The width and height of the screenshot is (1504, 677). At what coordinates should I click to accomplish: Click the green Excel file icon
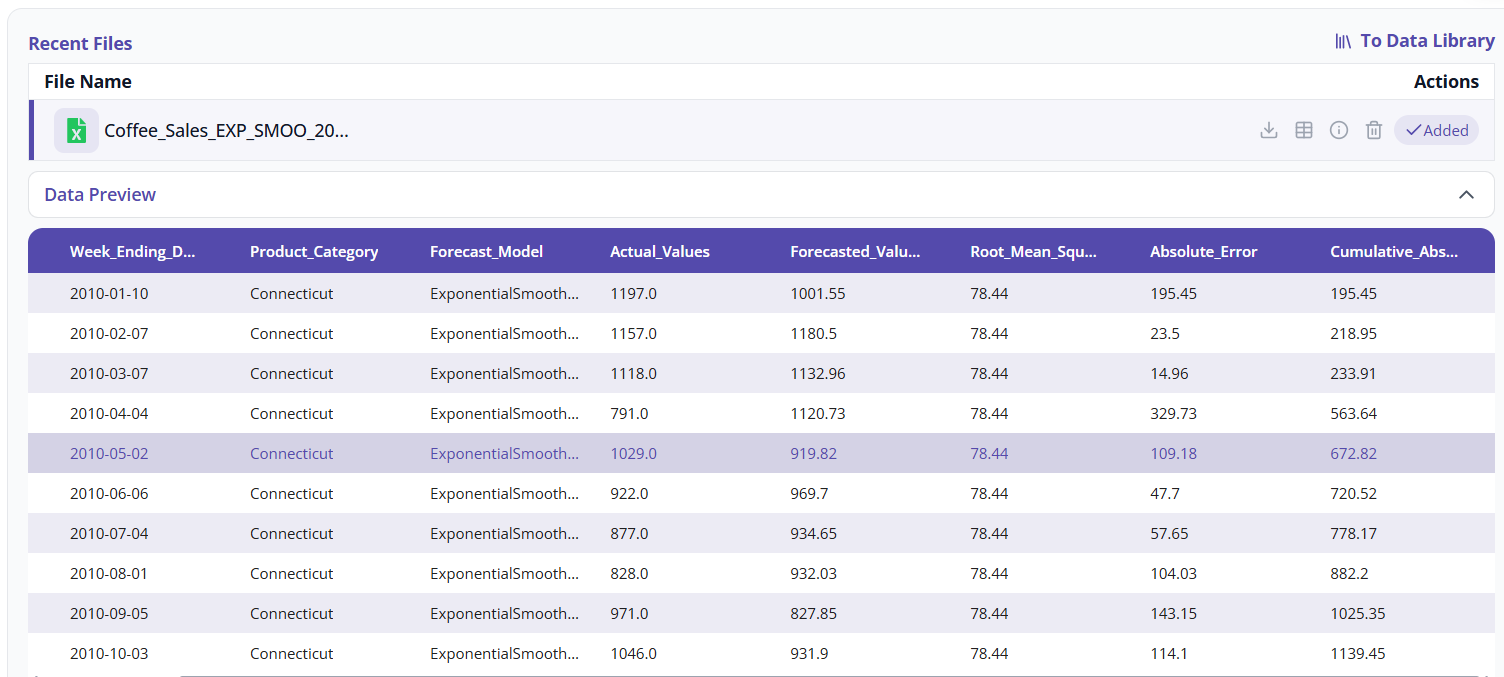(x=75, y=129)
